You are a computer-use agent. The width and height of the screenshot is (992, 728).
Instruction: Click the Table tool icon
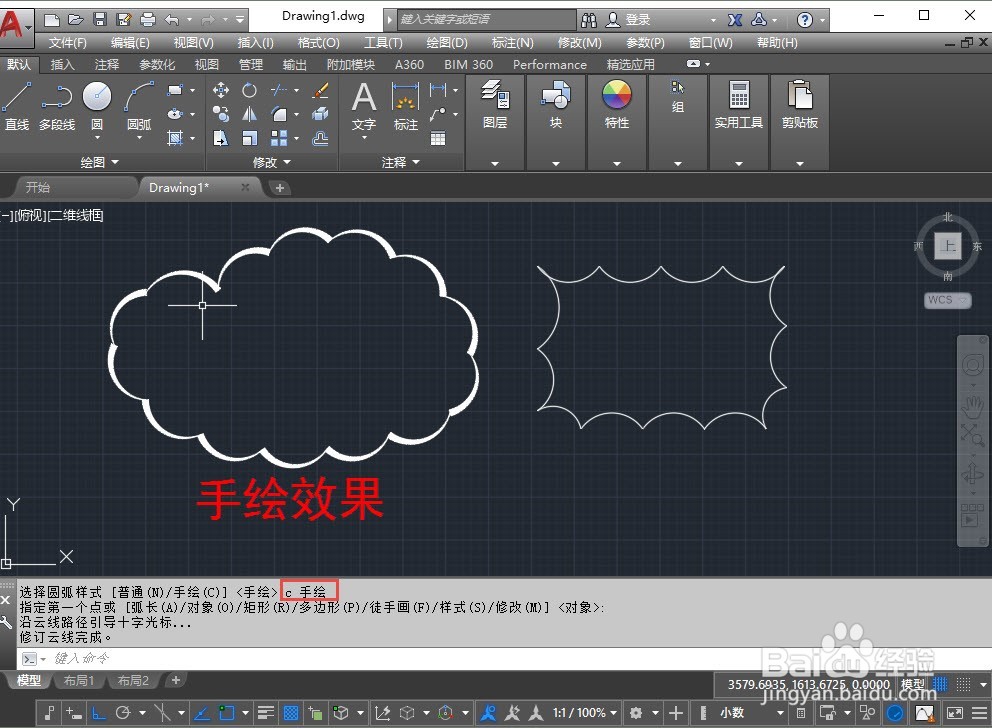[x=438, y=139]
